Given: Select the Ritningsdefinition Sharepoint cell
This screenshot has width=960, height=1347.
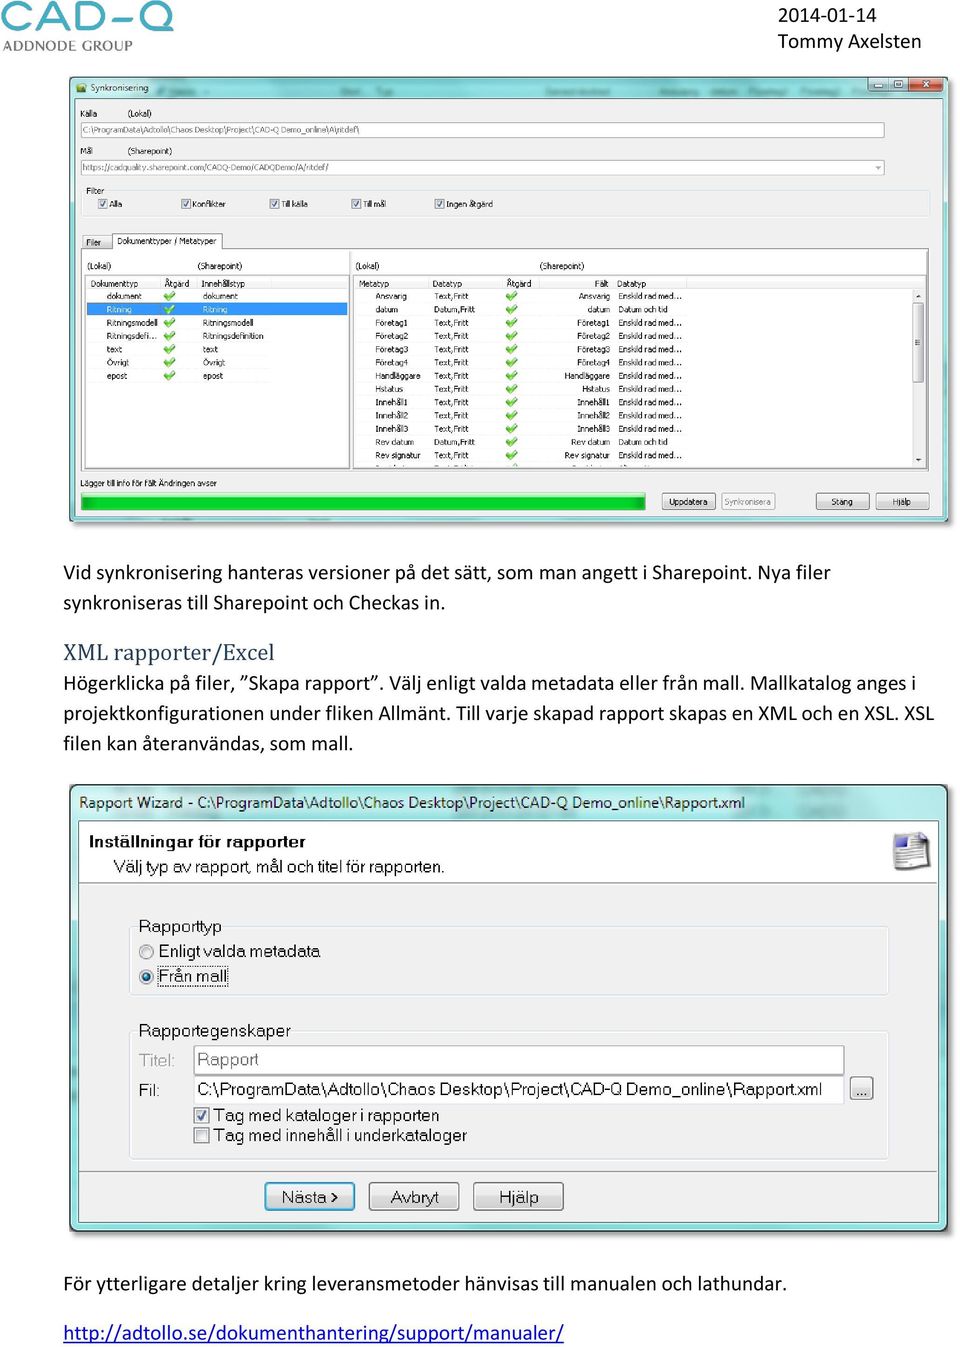Looking at the screenshot, I should (x=233, y=336).
